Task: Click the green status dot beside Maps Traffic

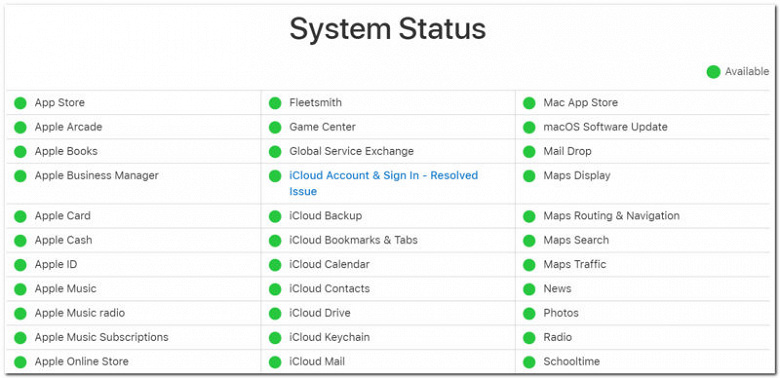Action: point(529,265)
